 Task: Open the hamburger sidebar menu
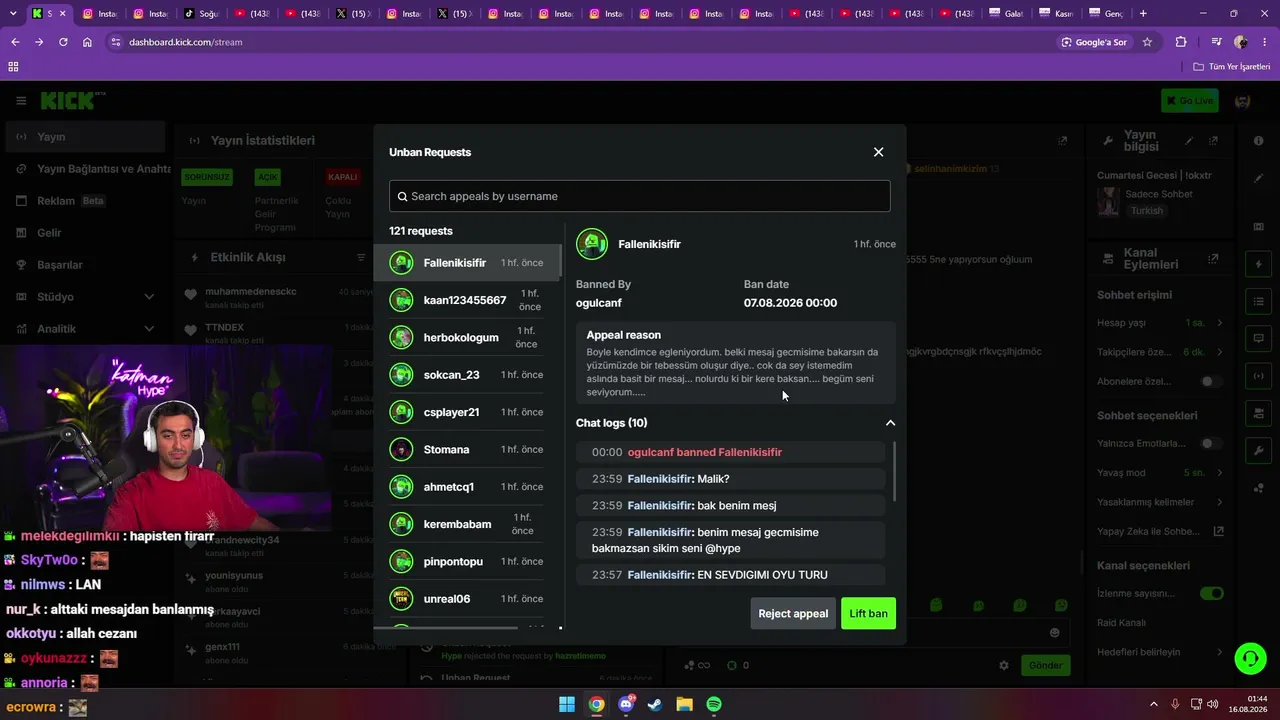click(21, 101)
